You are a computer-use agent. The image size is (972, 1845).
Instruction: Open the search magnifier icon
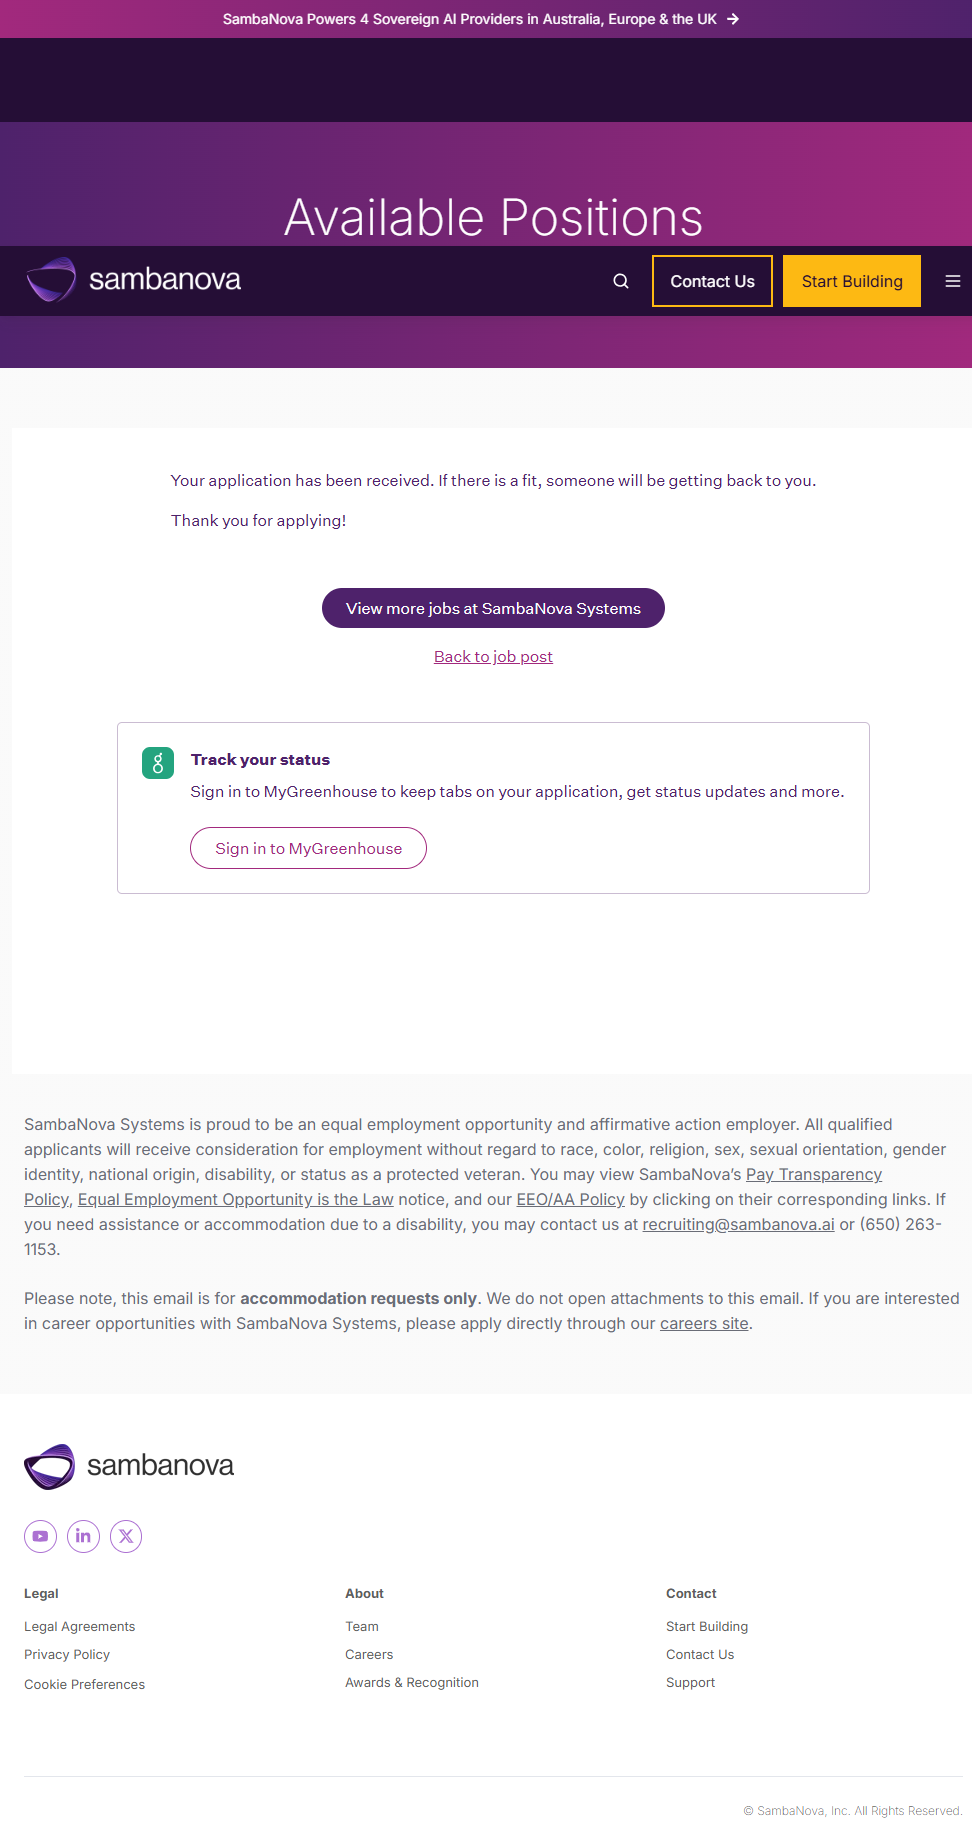[x=621, y=281]
